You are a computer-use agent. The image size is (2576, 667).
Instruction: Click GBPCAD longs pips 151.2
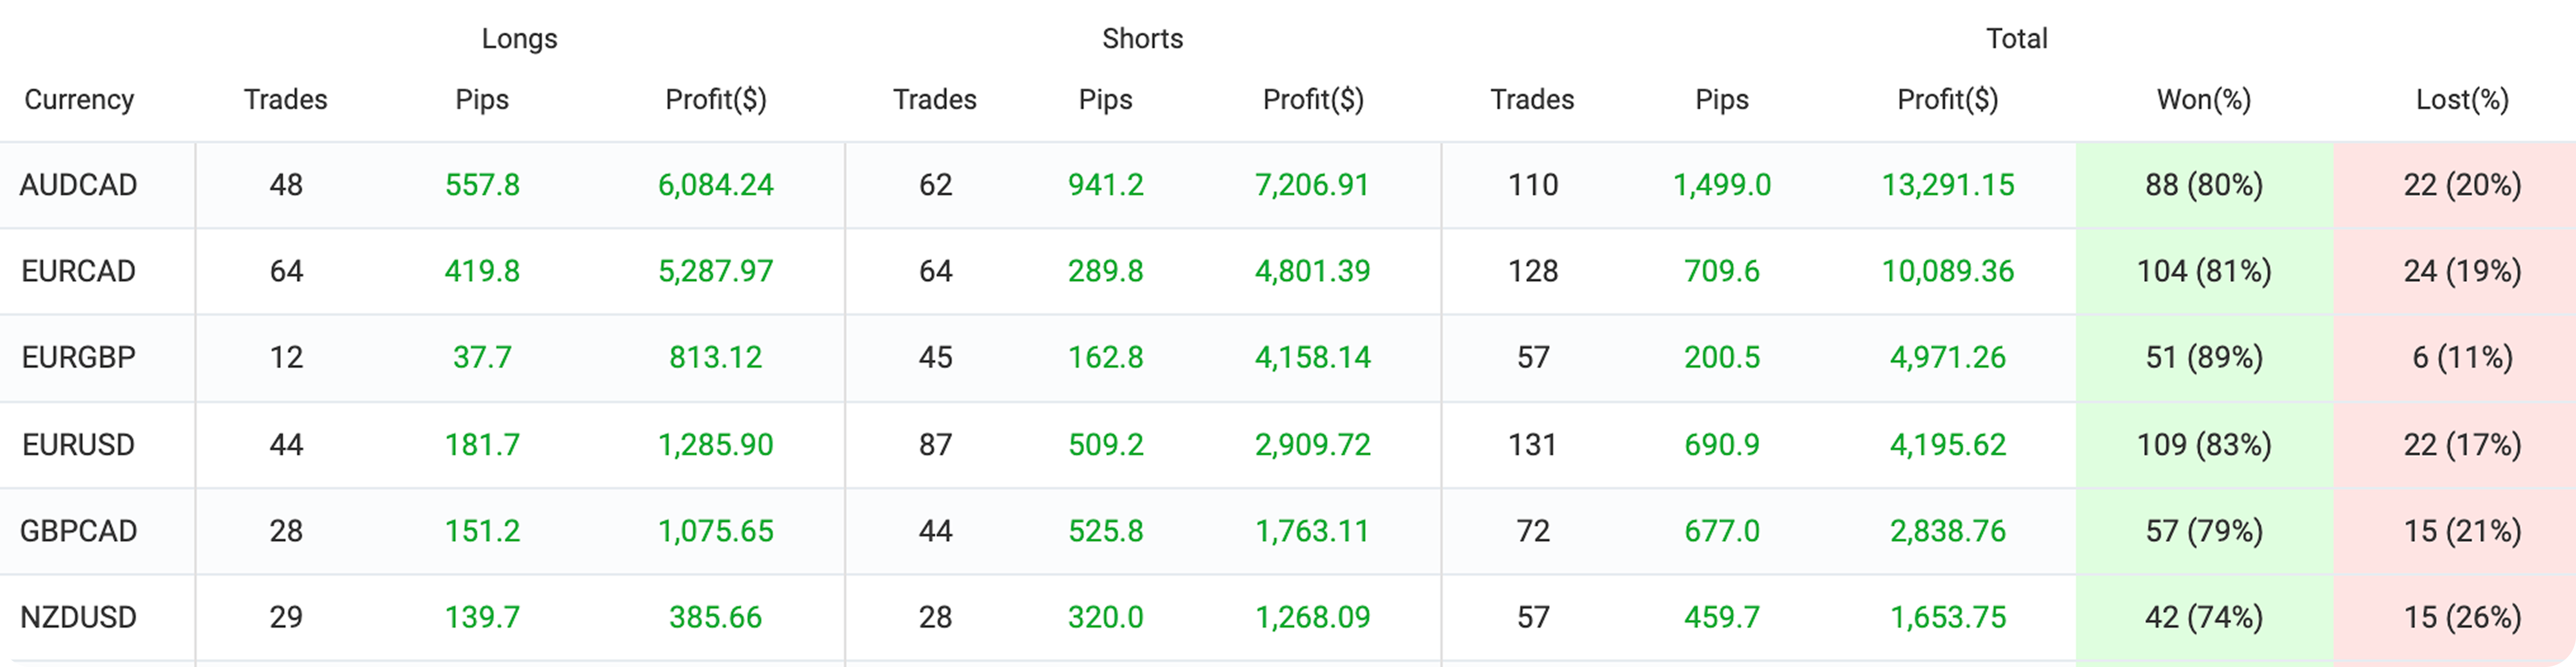(482, 530)
